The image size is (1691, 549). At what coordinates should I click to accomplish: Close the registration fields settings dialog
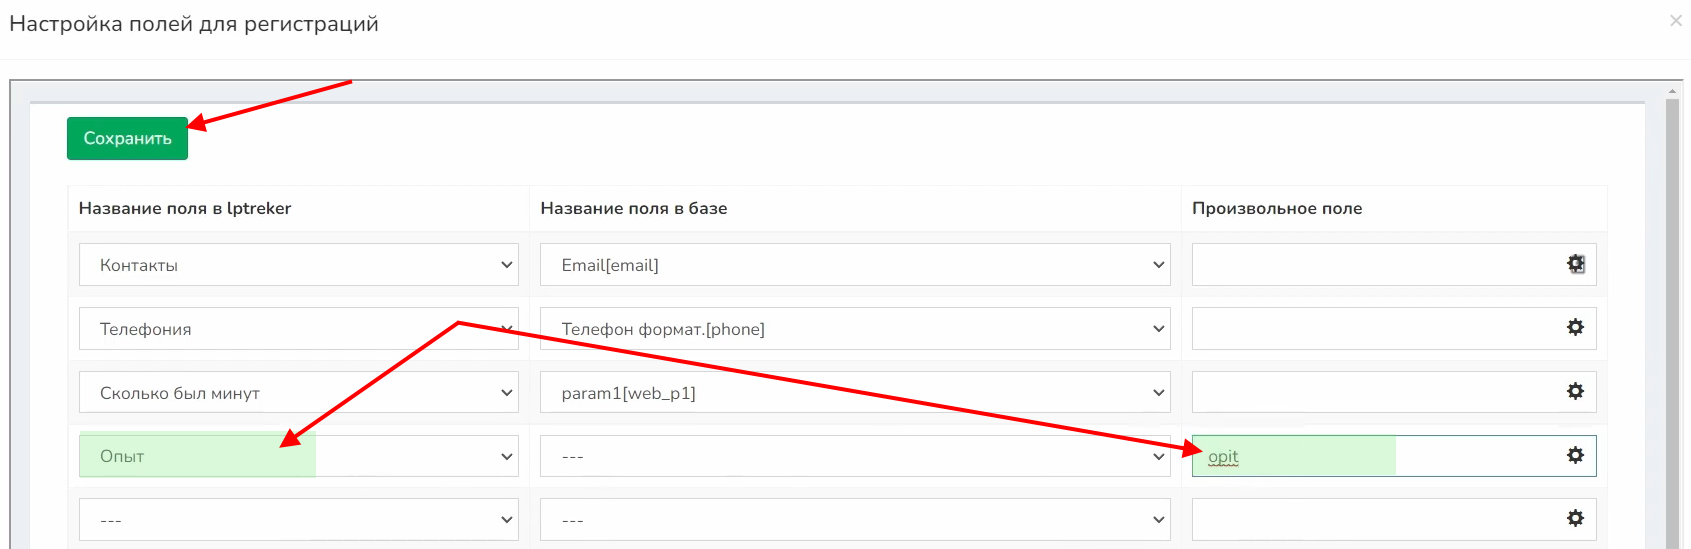click(1675, 21)
